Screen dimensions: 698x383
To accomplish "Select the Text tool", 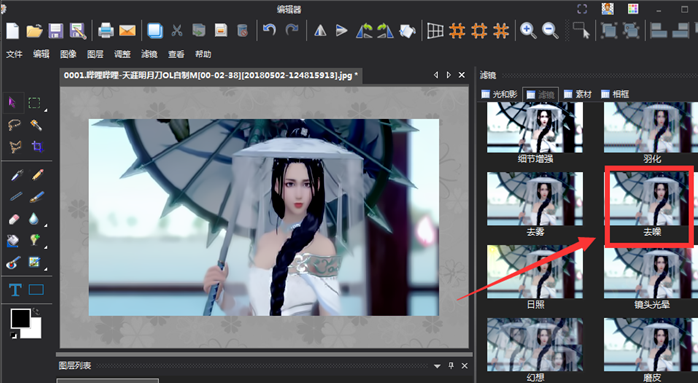I will pyautogui.click(x=15, y=290).
